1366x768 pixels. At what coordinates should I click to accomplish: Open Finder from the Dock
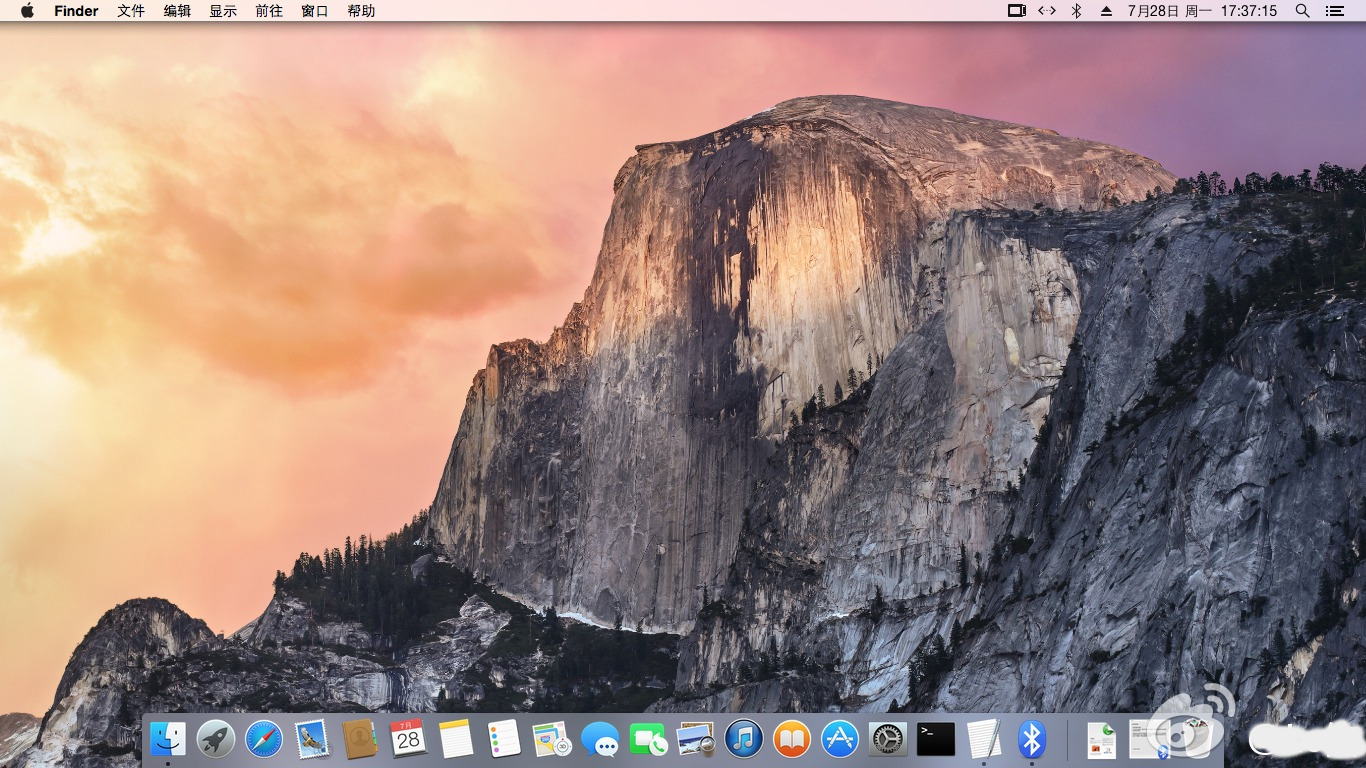168,740
